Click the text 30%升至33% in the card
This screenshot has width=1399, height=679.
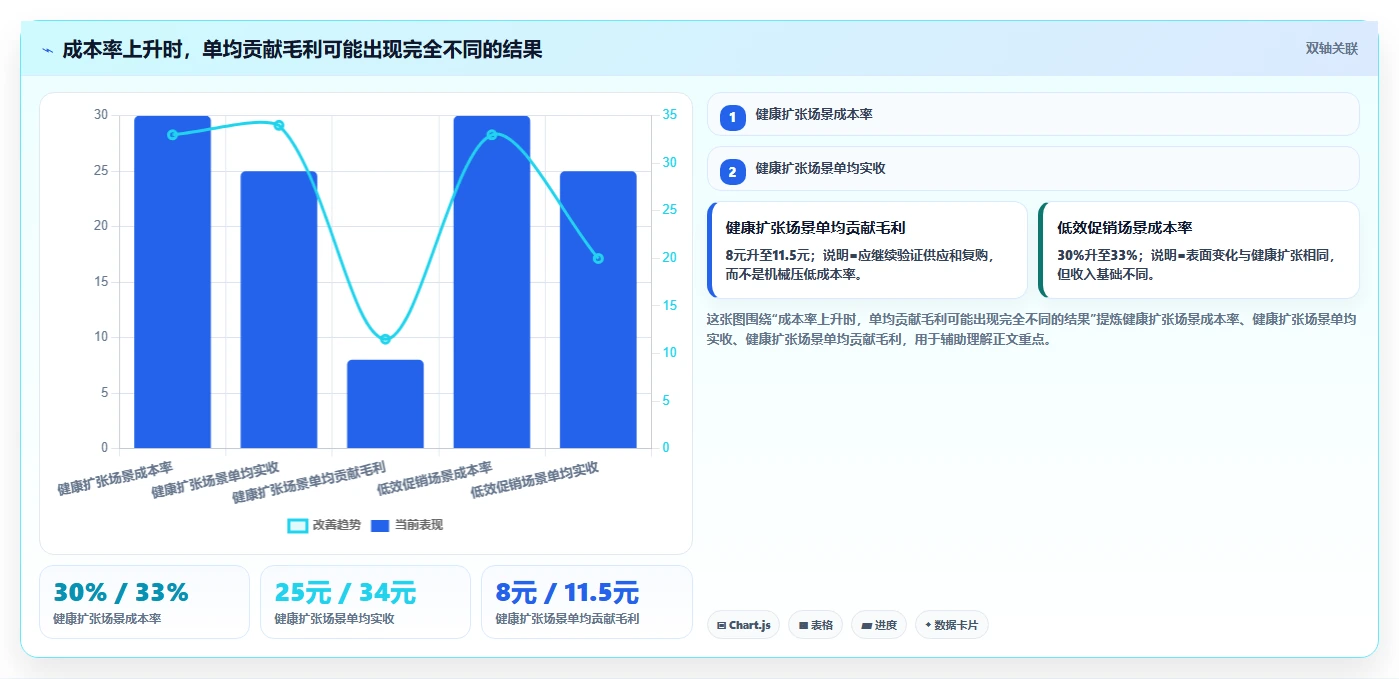pyautogui.click(x=1097, y=255)
